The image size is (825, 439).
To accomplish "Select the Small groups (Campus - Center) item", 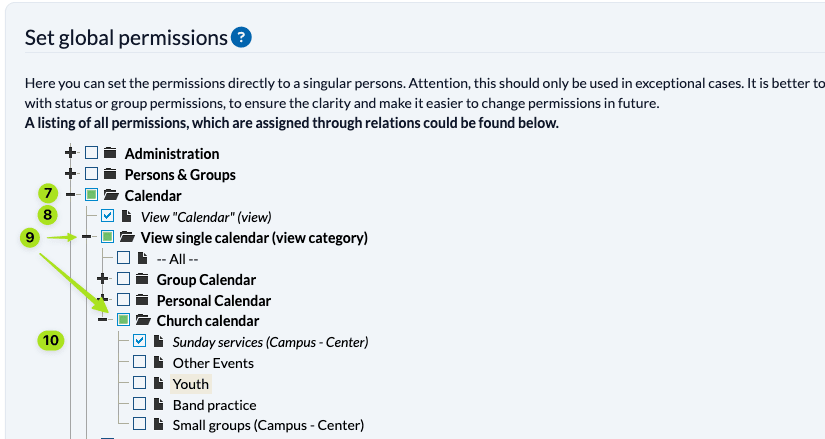I will 268,425.
